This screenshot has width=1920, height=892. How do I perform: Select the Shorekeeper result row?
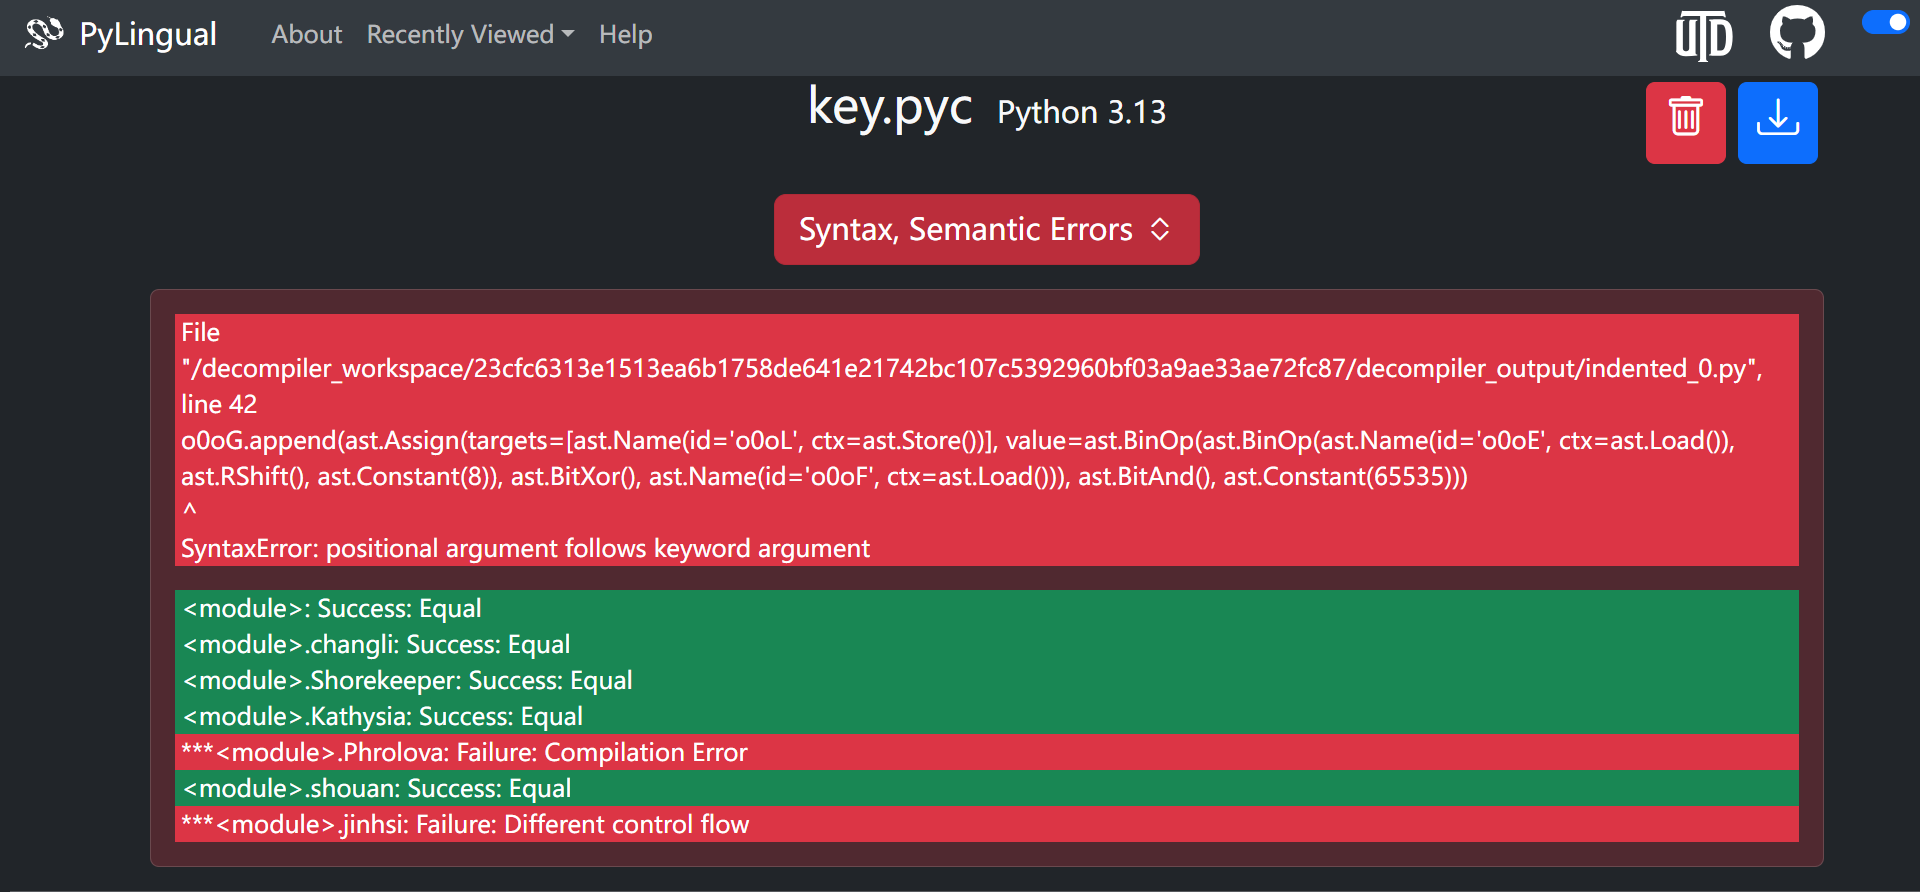(x=986, y=680)
